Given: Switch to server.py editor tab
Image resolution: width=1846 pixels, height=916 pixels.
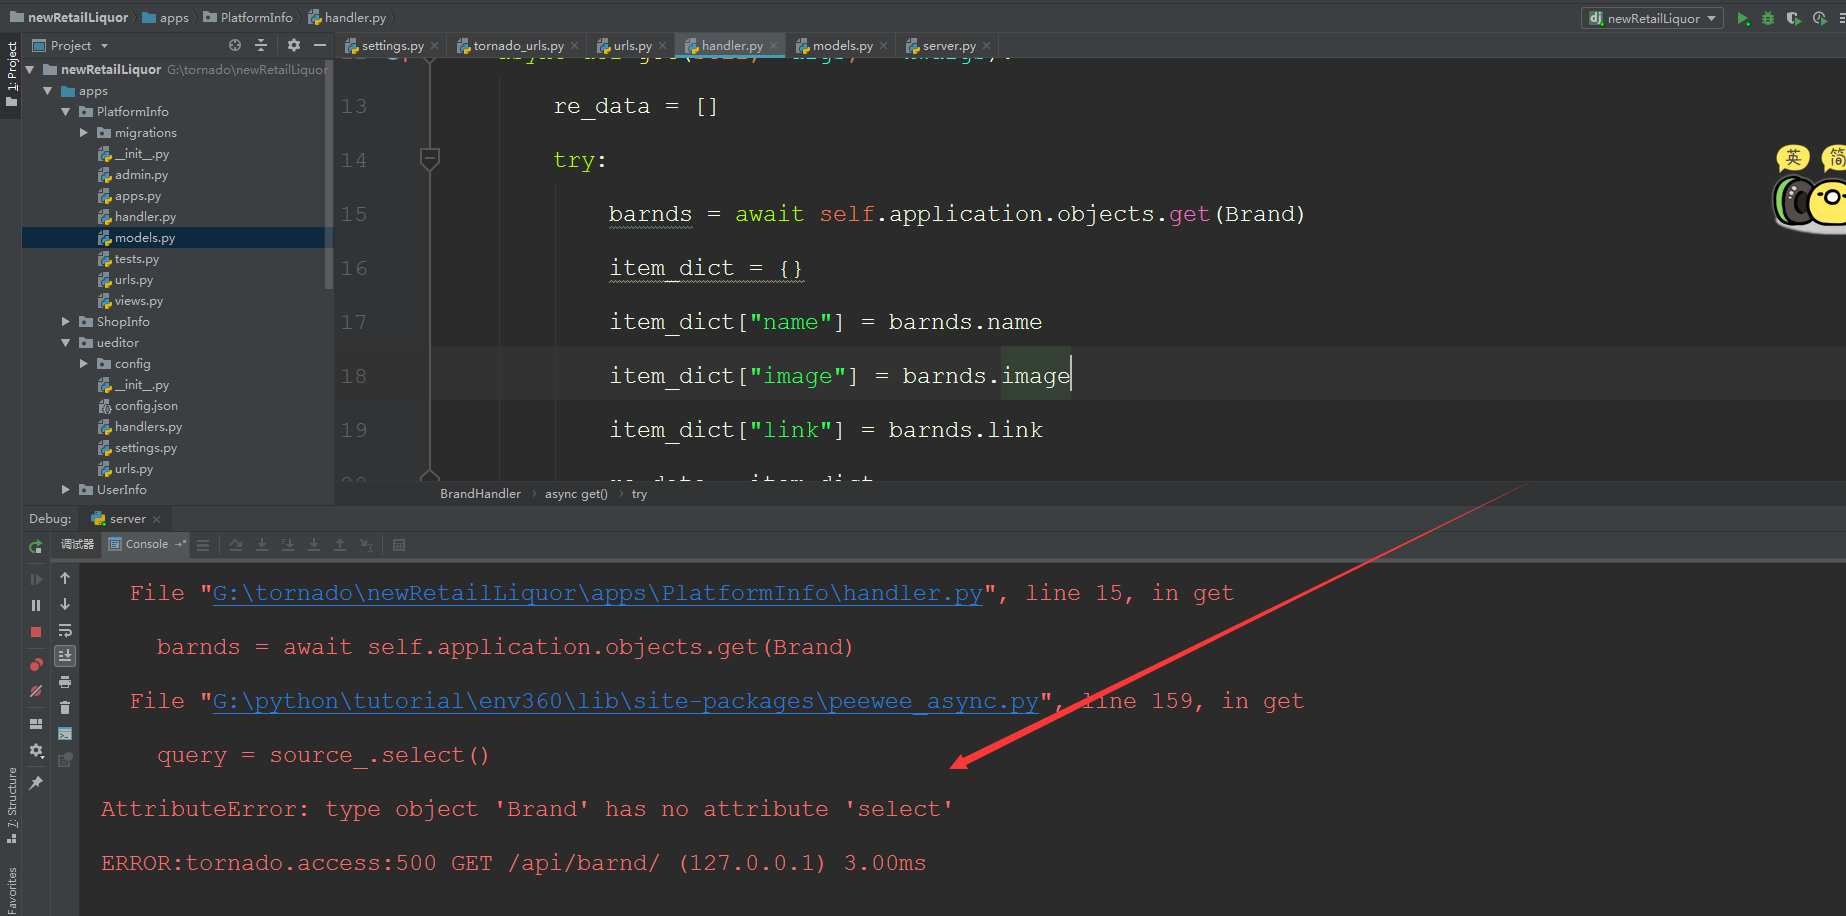Looking at the screenshot, I should (948, 45).
